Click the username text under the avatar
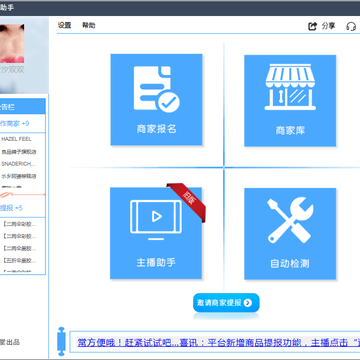Image resolution: width=360 pixels, height=360 pixels. (12, 70)
